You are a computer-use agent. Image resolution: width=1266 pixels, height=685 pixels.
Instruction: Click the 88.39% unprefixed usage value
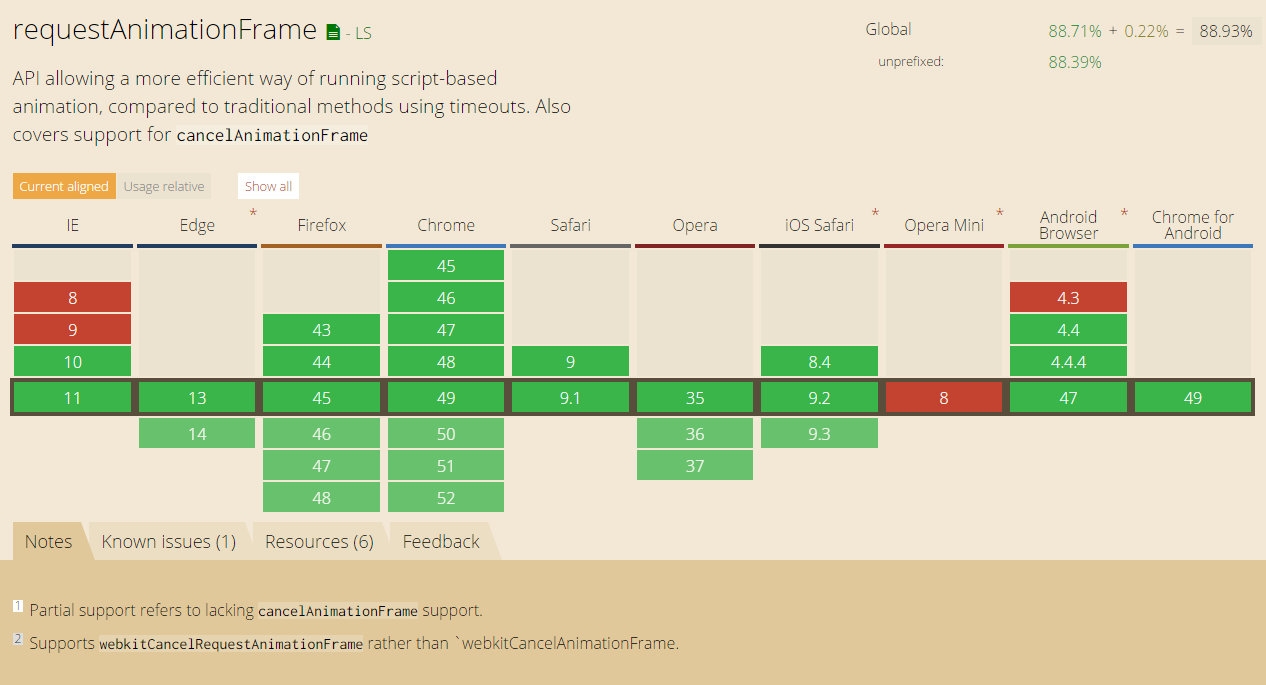[1075, 62]
